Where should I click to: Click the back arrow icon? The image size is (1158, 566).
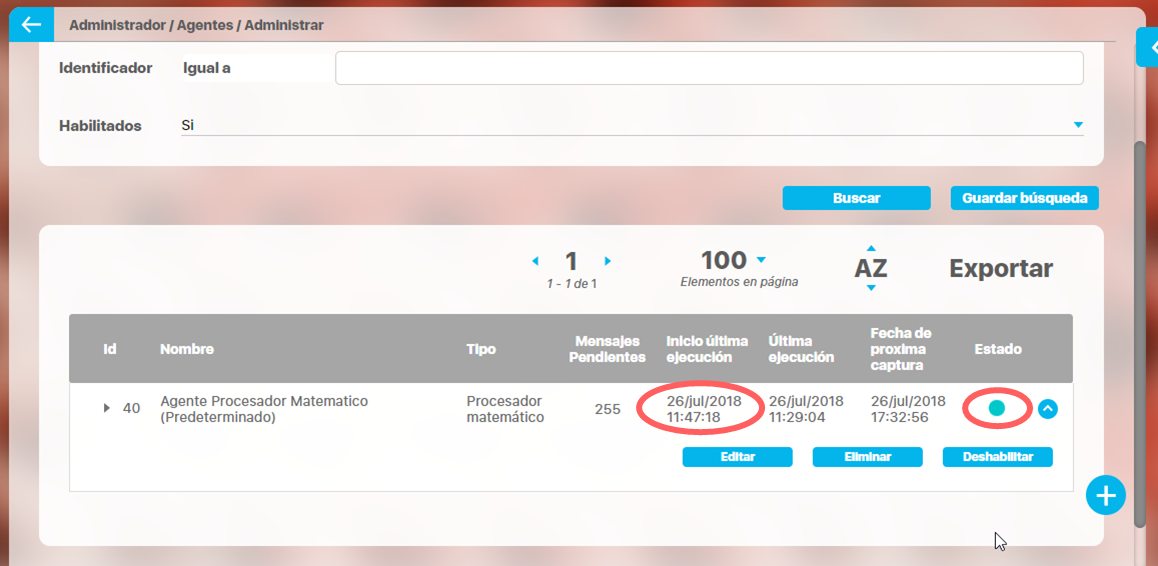31,25
